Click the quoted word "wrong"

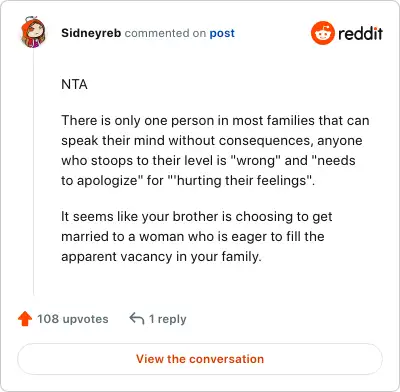pyautogui.click(x=256, y=161)
